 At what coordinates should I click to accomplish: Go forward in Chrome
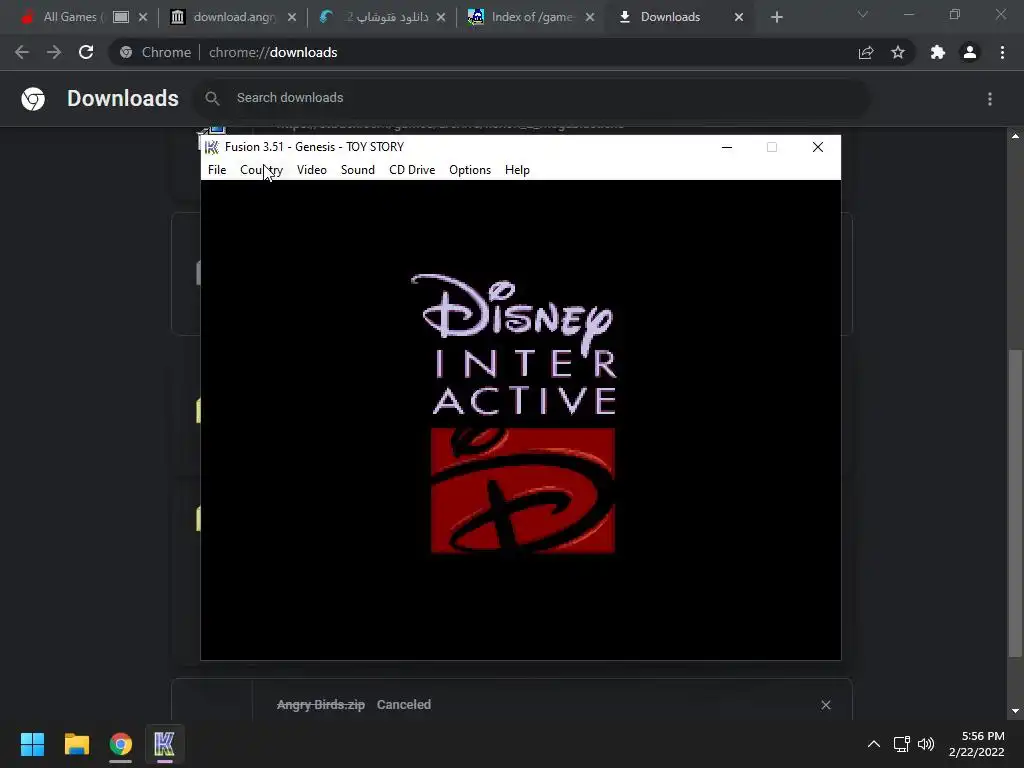(54, 52)
